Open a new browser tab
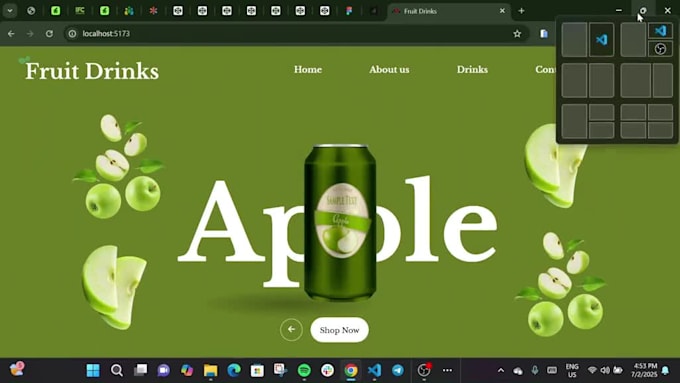This screenshot has height=383, width=680. pyautogui.click(x=521, y=11)
